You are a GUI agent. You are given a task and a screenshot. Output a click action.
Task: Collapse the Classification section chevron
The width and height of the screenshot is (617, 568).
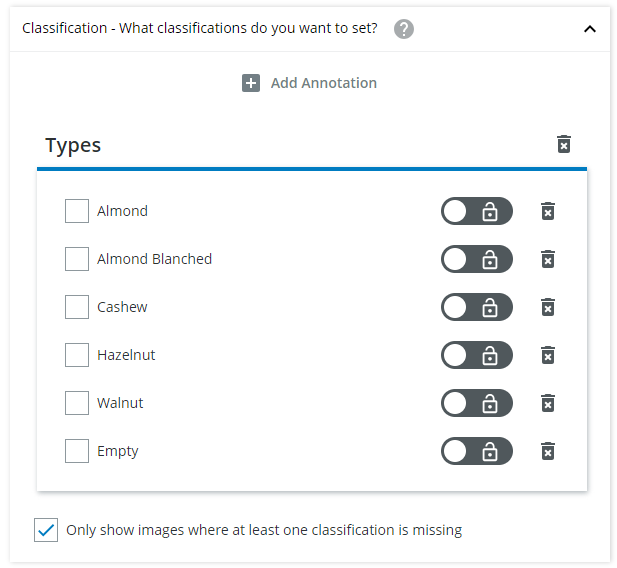pyautogui.click(x=590, y=29)
